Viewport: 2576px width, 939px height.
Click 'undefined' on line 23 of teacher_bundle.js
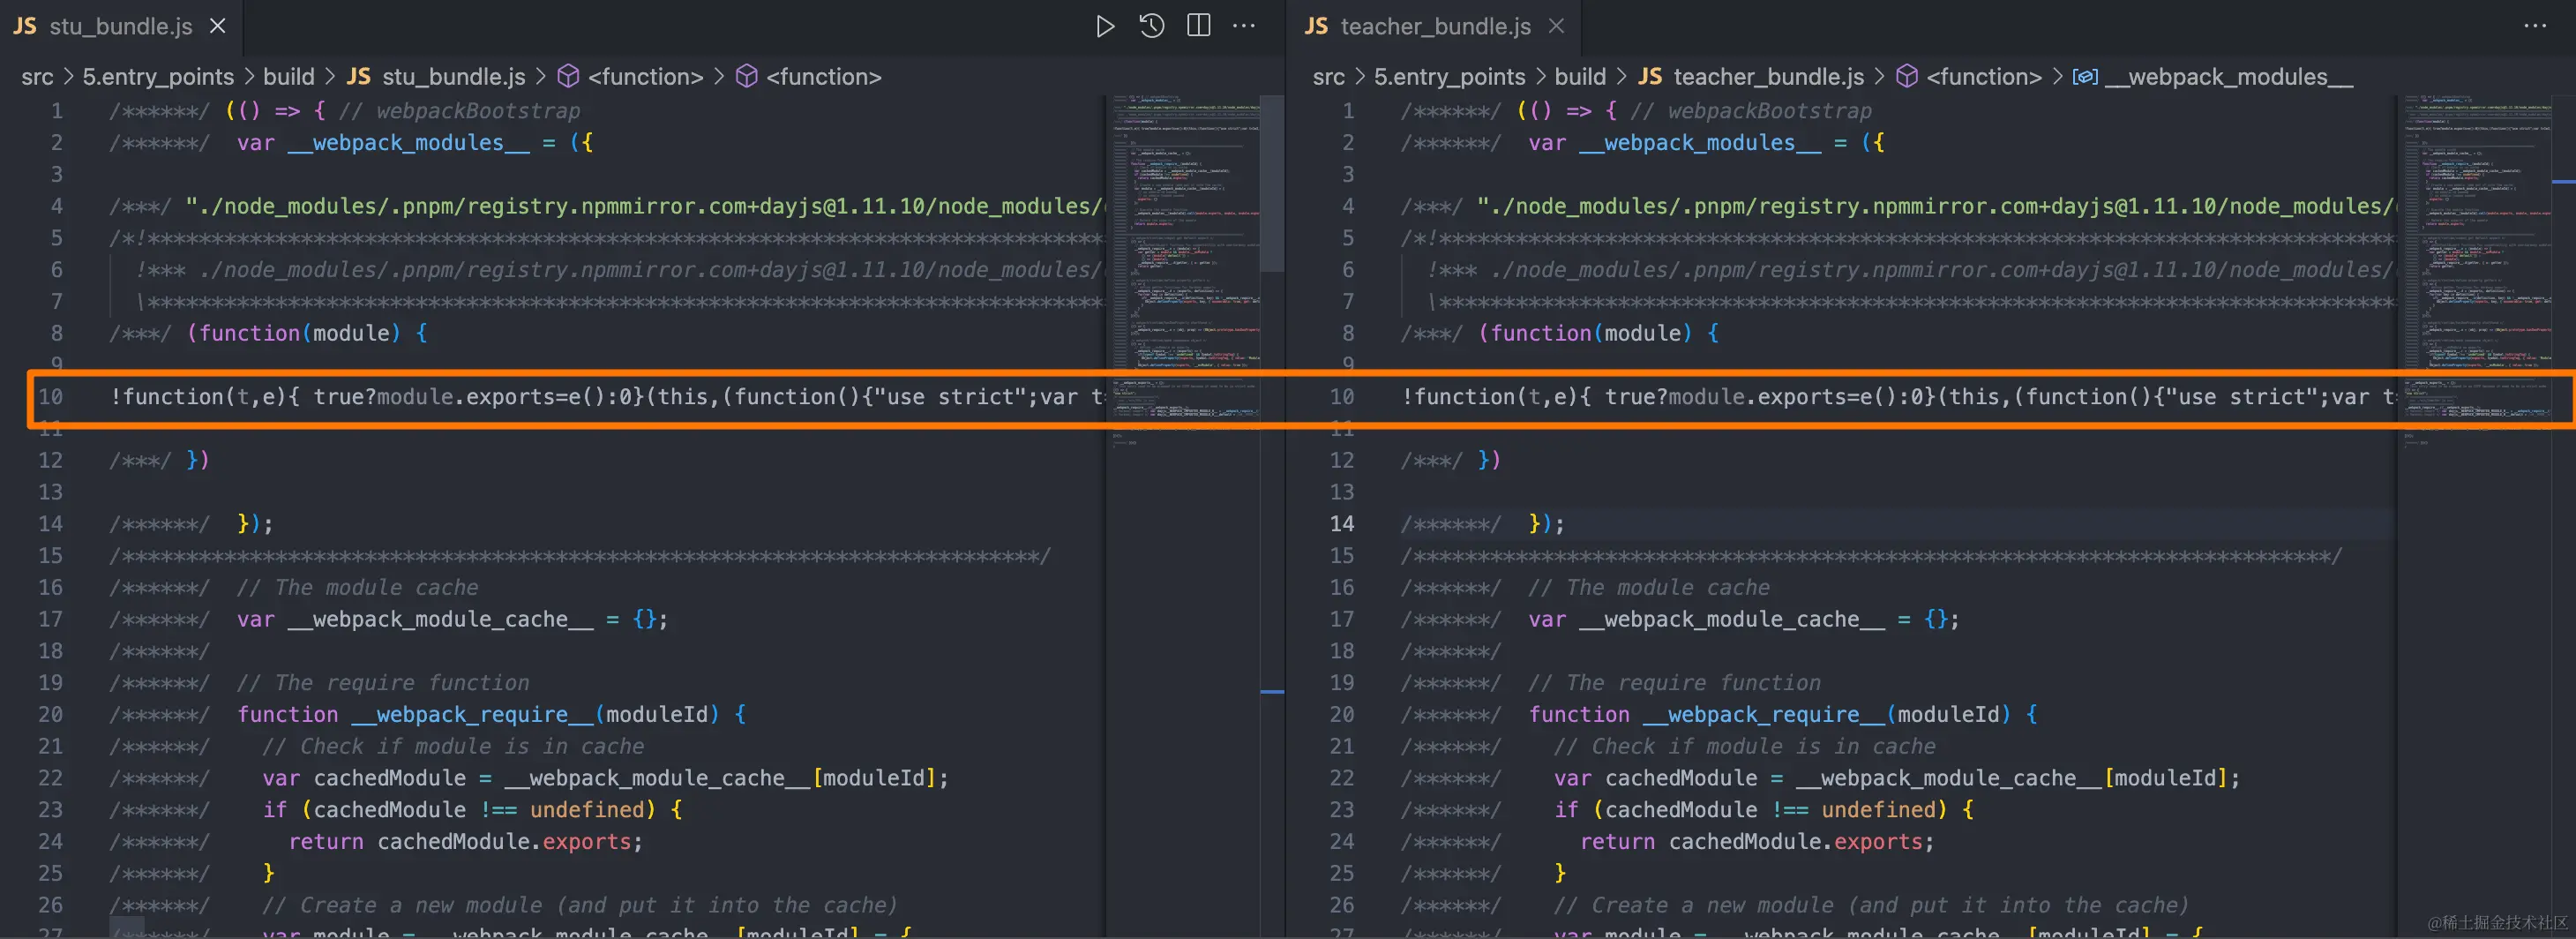tap(1878, 809)
